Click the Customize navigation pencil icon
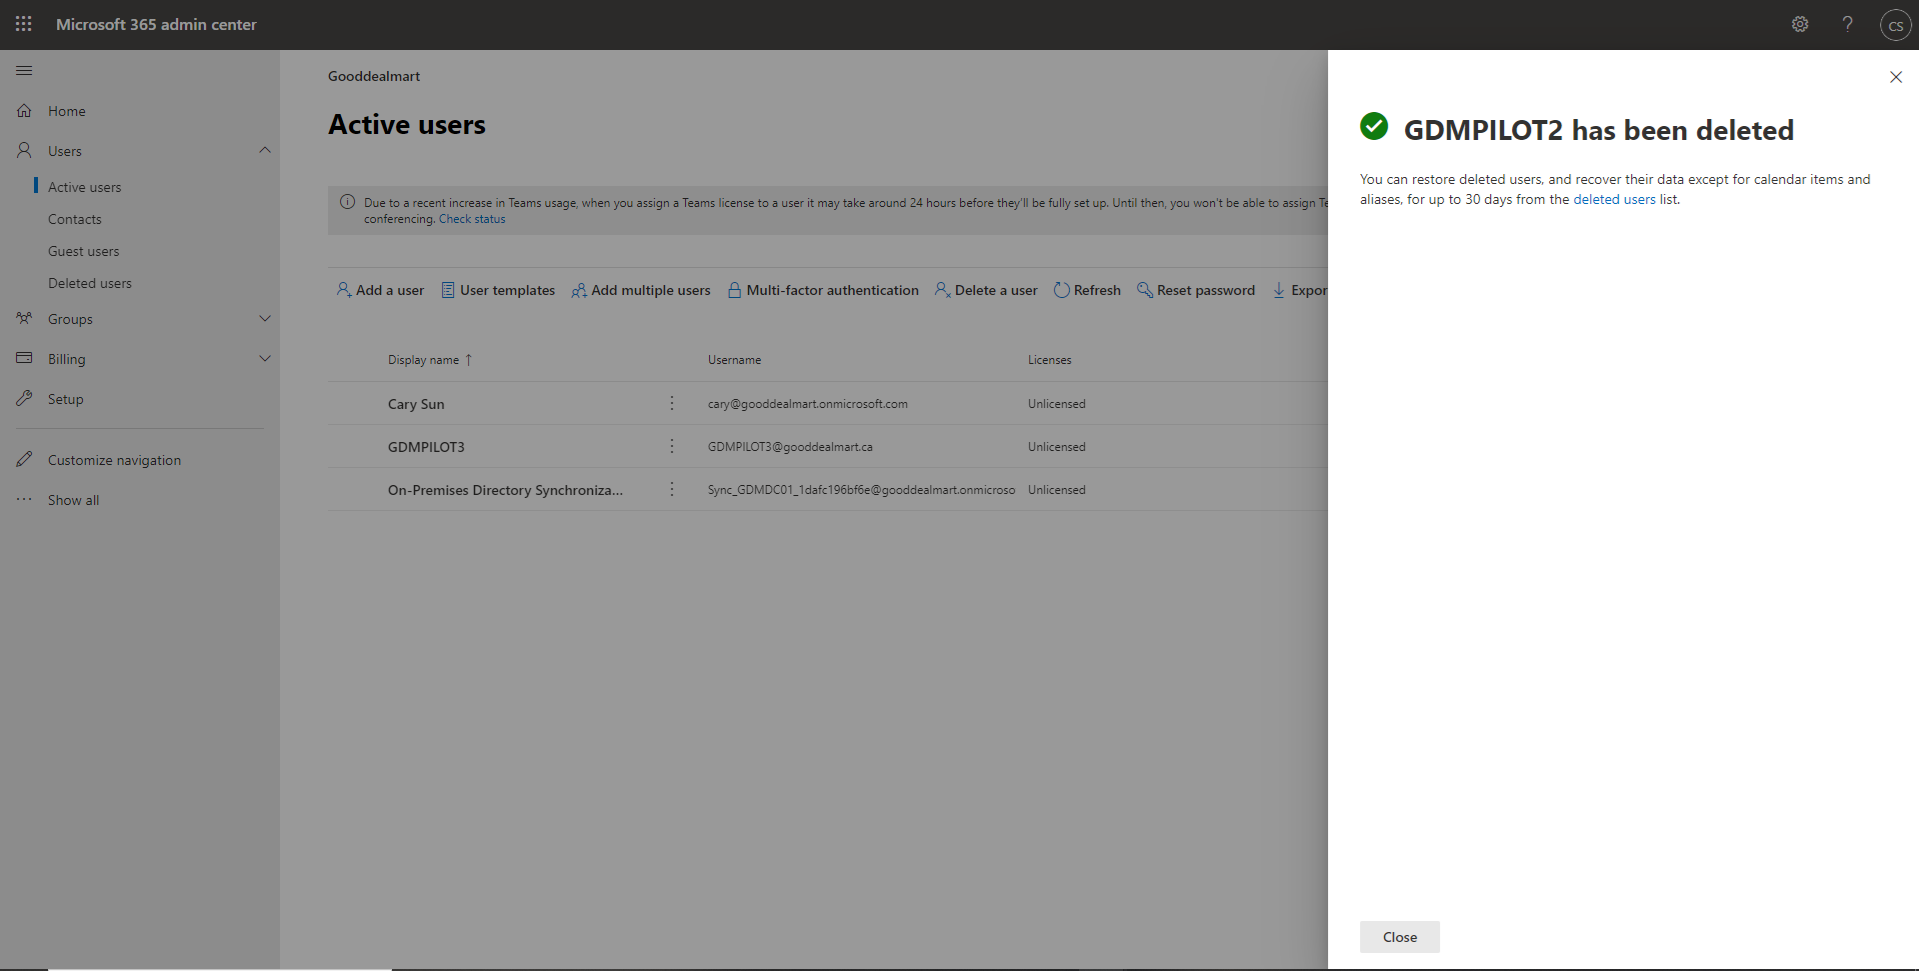 tap(24, 459)
